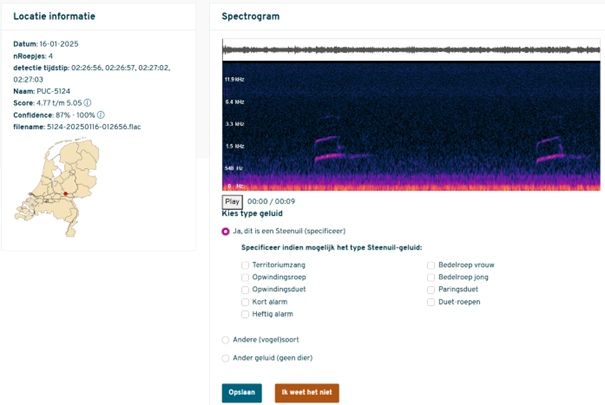605x405 pixels.
Task: Enable the Duet-roepen checkbox
Action: point(431,301)
